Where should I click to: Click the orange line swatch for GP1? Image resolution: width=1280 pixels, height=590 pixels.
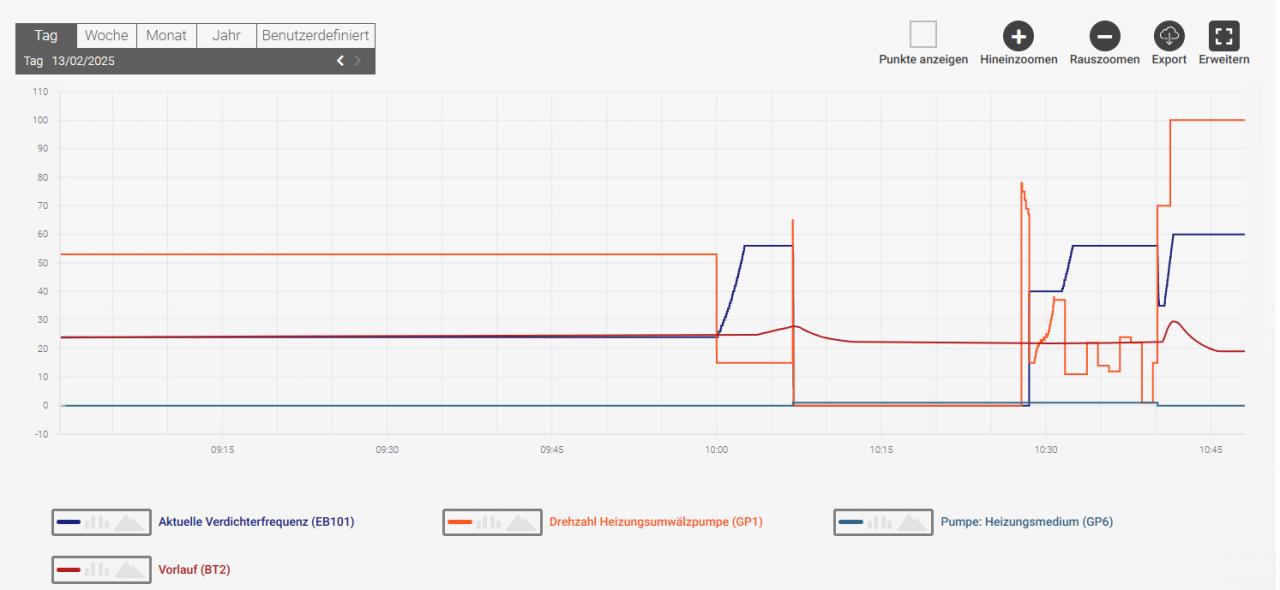pyautogui.click(x=460, y=521)
